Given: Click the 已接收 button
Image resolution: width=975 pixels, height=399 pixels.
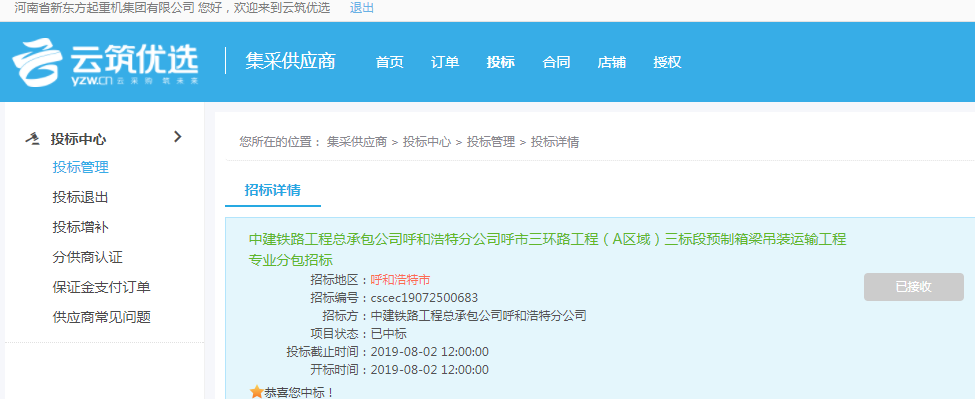Looking at the screenshot, I should point(913,287).
